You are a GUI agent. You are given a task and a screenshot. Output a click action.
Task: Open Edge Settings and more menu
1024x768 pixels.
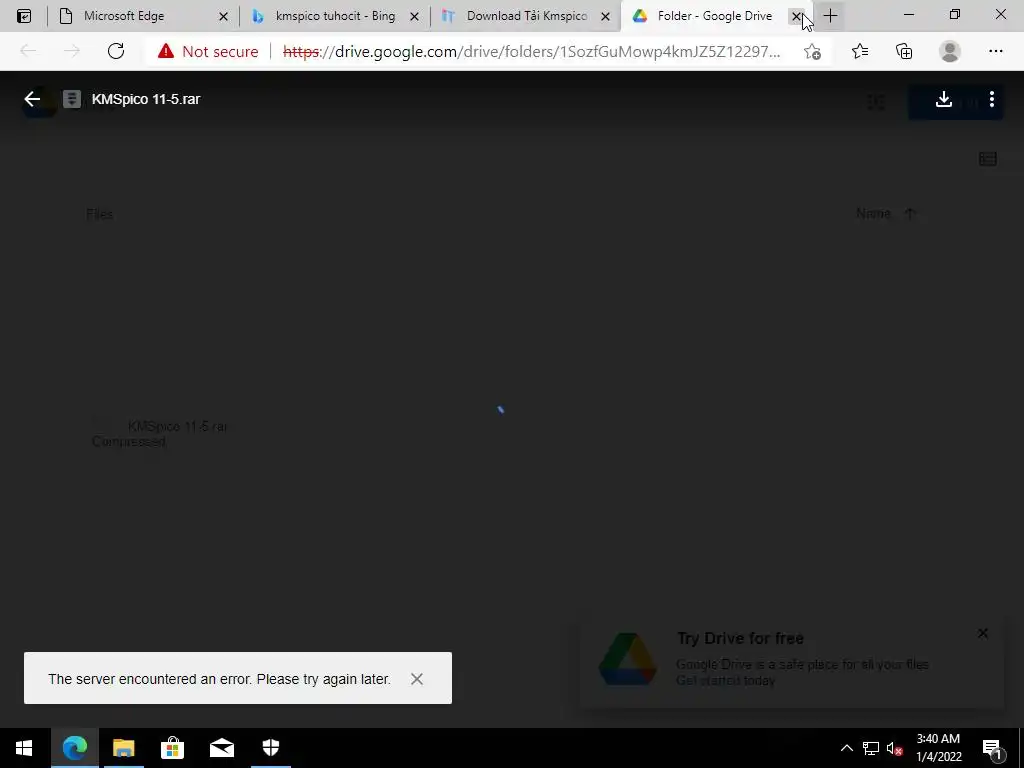click(x=995, y=51)
